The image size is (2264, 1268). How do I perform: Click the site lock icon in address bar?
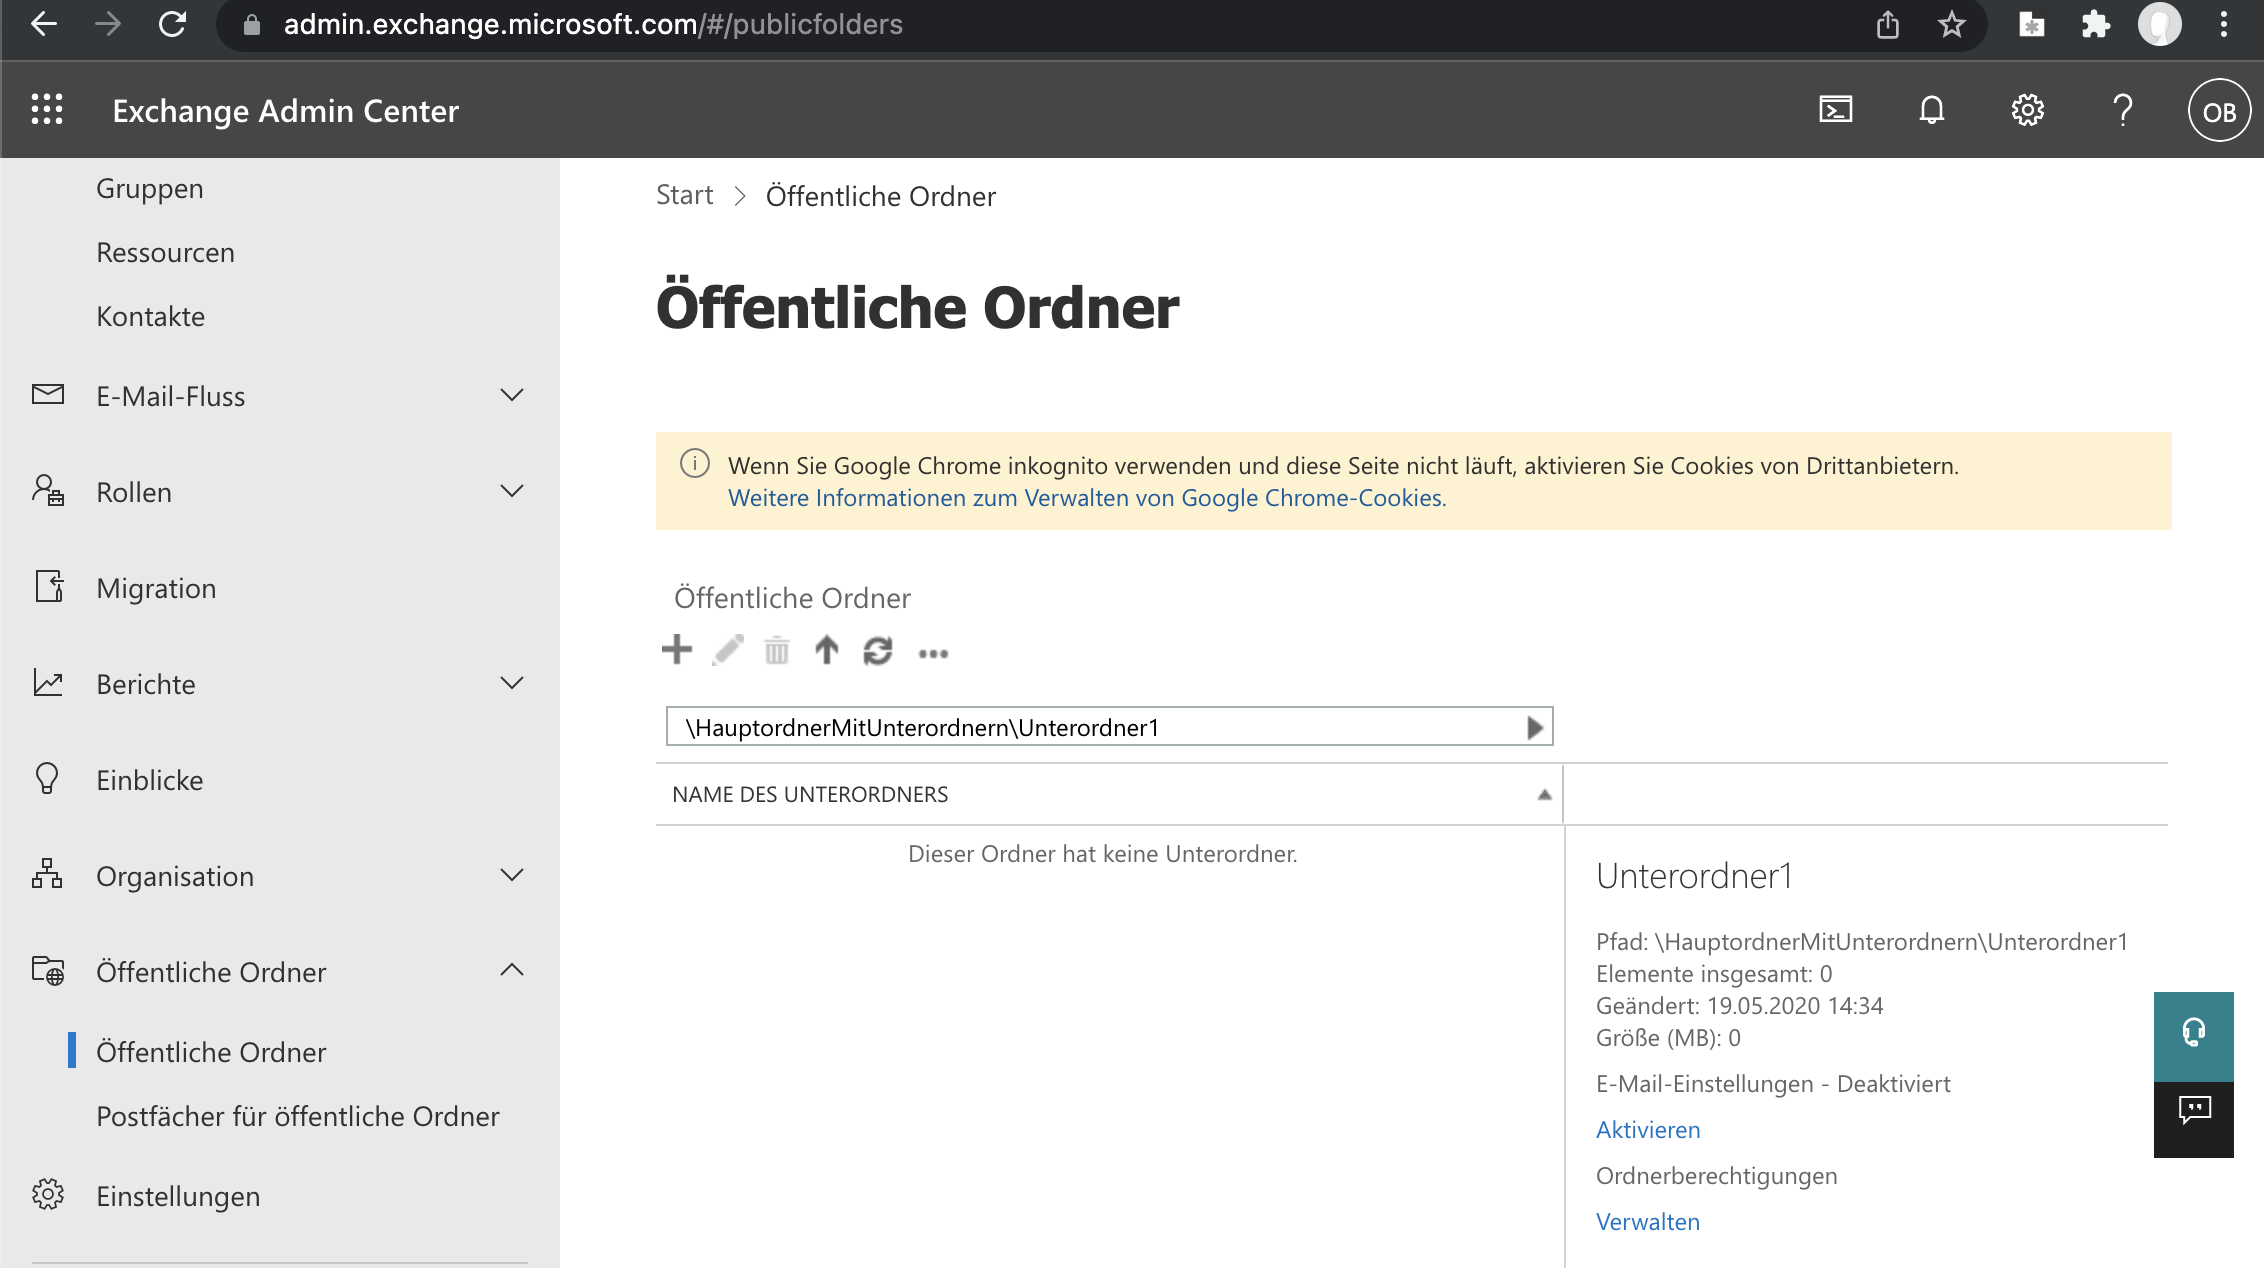[252, 25]
